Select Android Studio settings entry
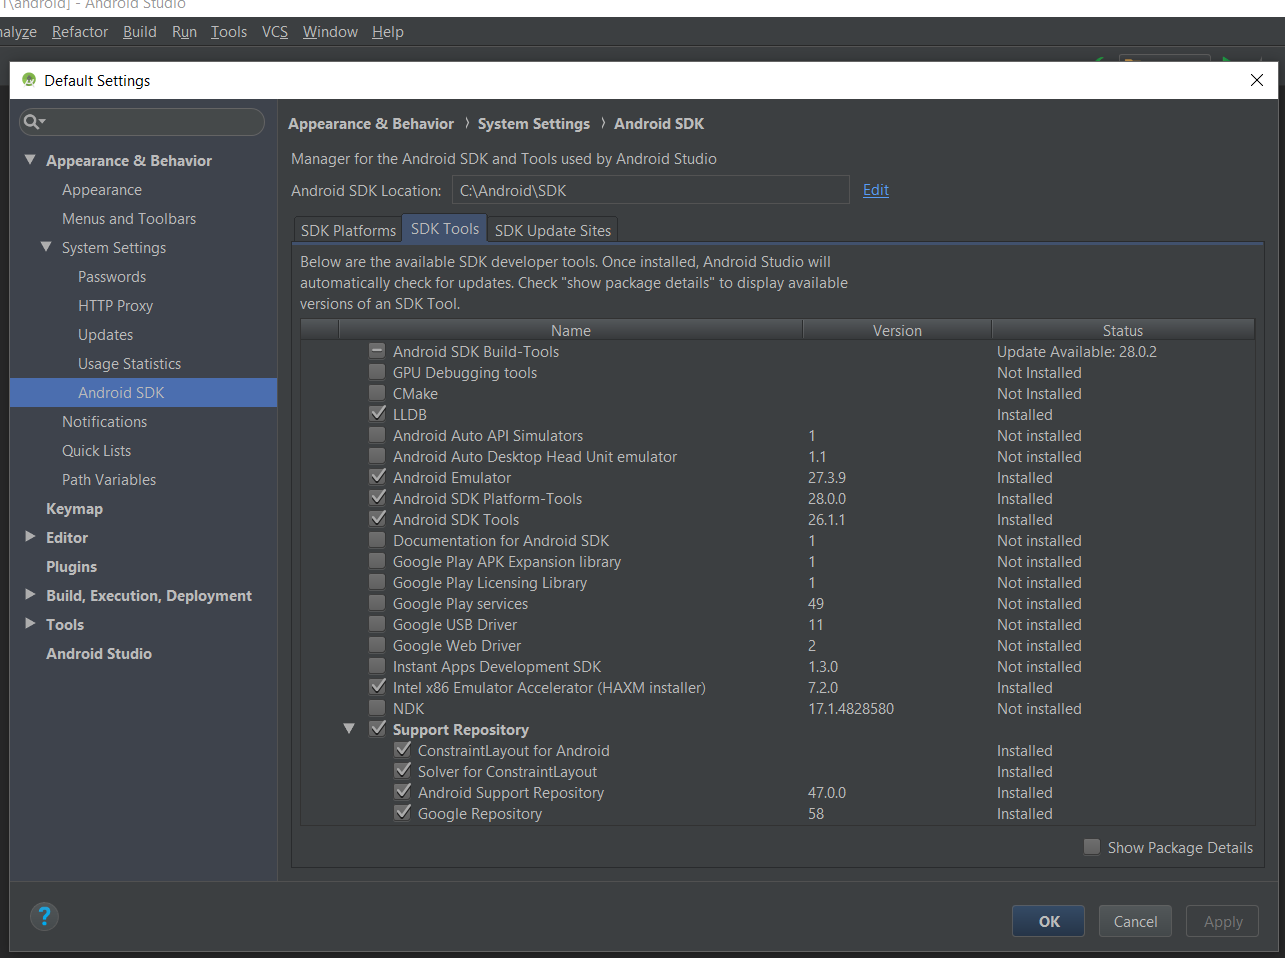 99,654
